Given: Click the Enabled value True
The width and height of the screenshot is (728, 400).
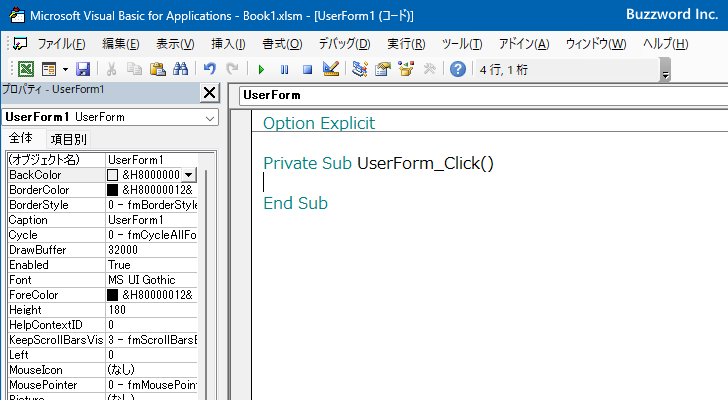Looking at the screenshot, I should point(119,265).
